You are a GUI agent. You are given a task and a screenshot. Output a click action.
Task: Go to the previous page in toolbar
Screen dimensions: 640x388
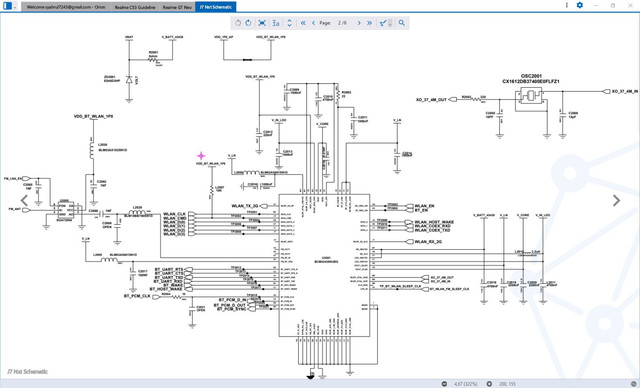(313, 23)
